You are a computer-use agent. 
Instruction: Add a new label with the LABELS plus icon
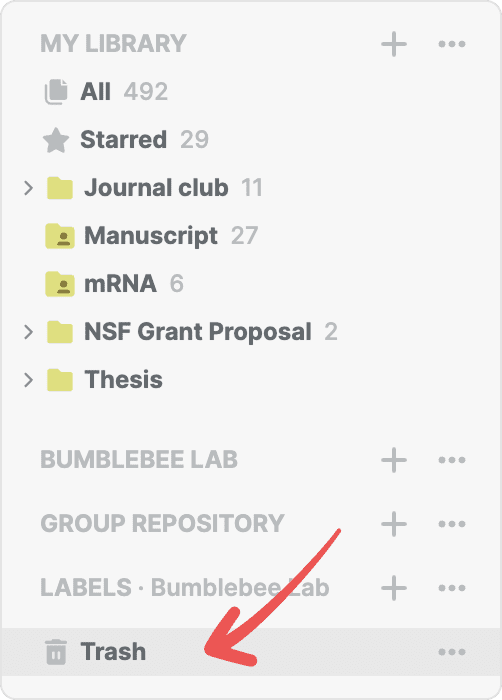point(394,588)
